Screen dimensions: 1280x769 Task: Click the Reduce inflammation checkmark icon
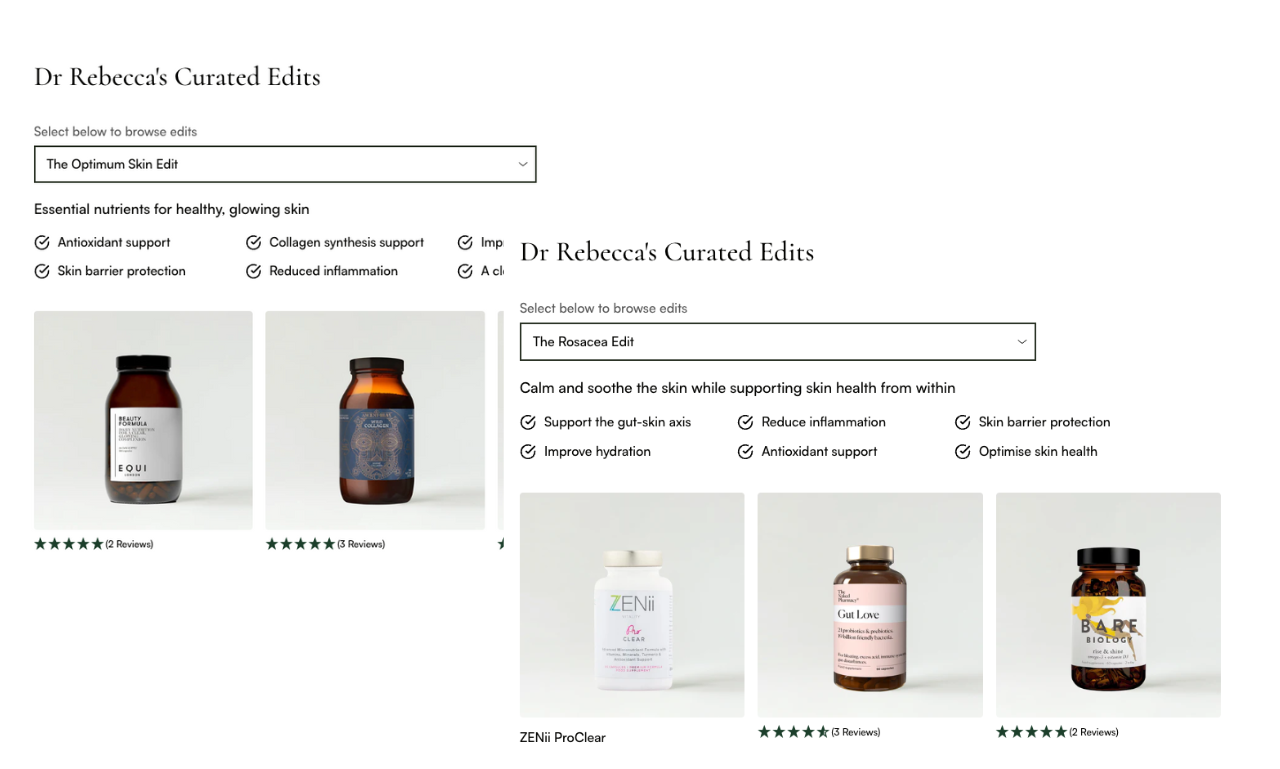click(x=745, y=422)
